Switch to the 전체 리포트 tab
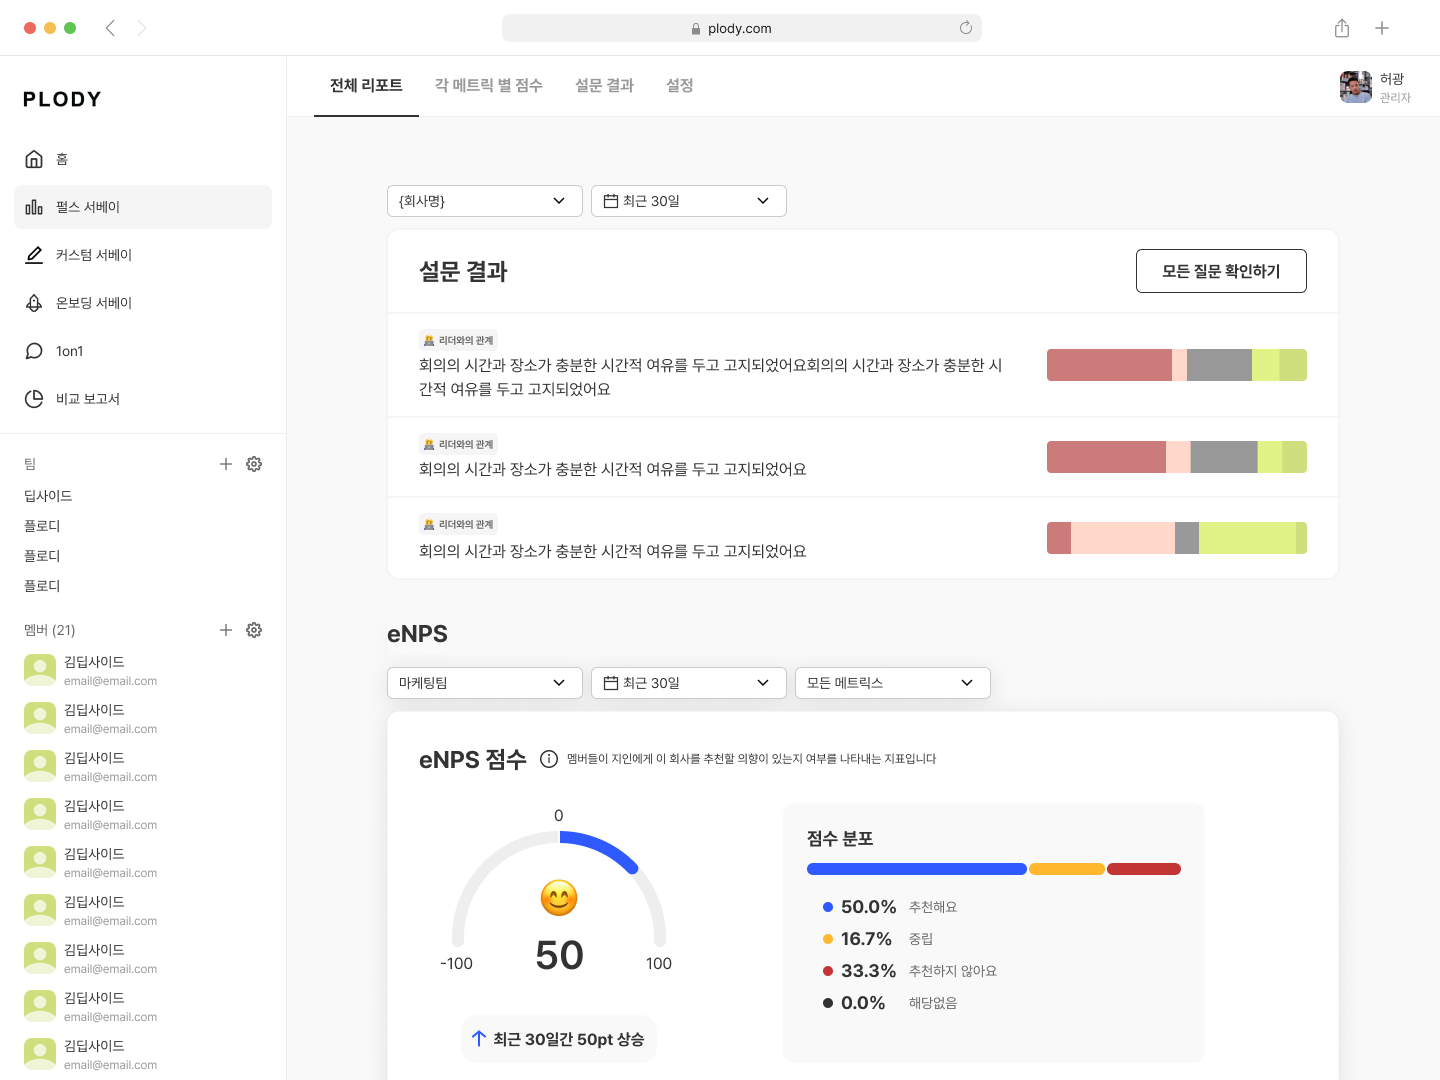 (366, 86)
